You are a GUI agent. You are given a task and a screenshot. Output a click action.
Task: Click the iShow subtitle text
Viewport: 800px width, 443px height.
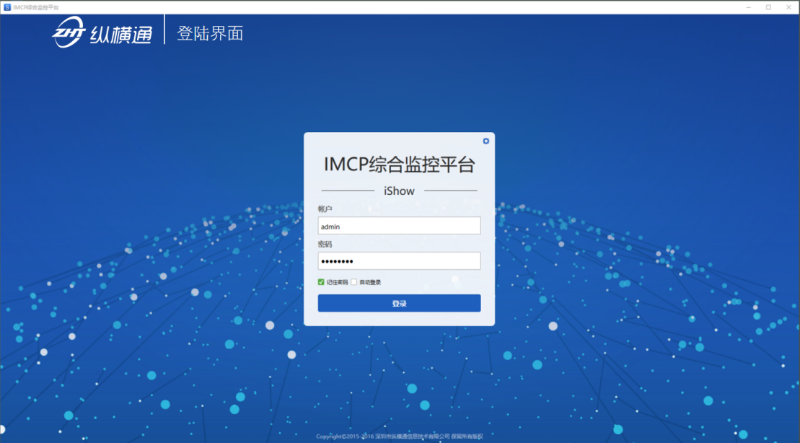[x=399, y=189]
